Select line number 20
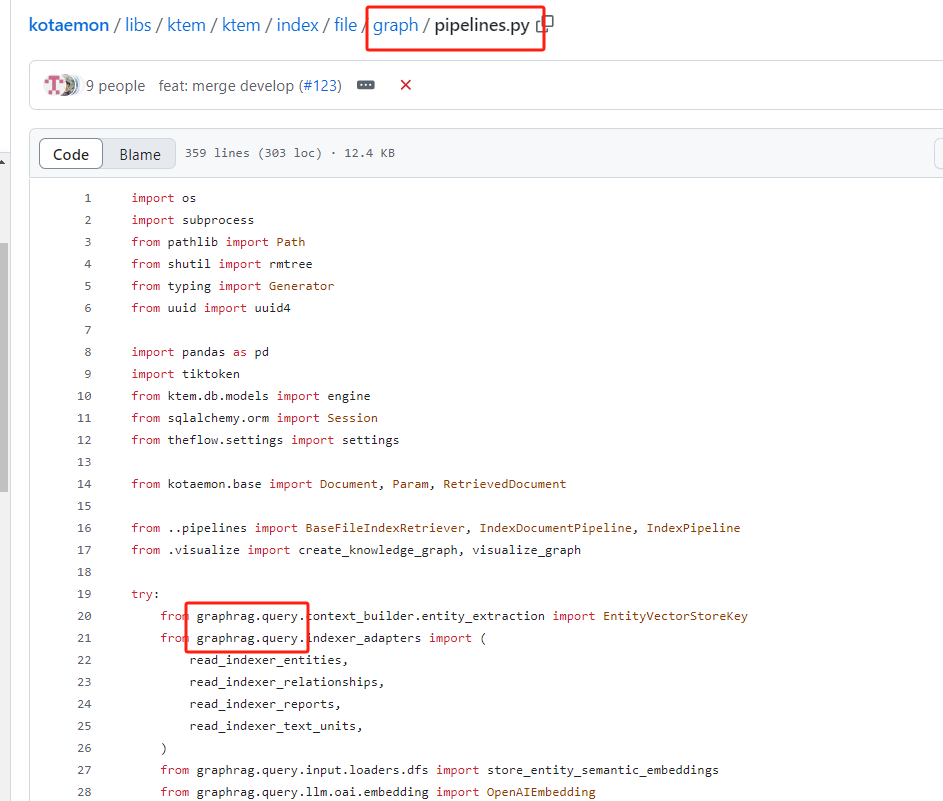This screenshot has height=801, width=943. (x=84, y=616)
